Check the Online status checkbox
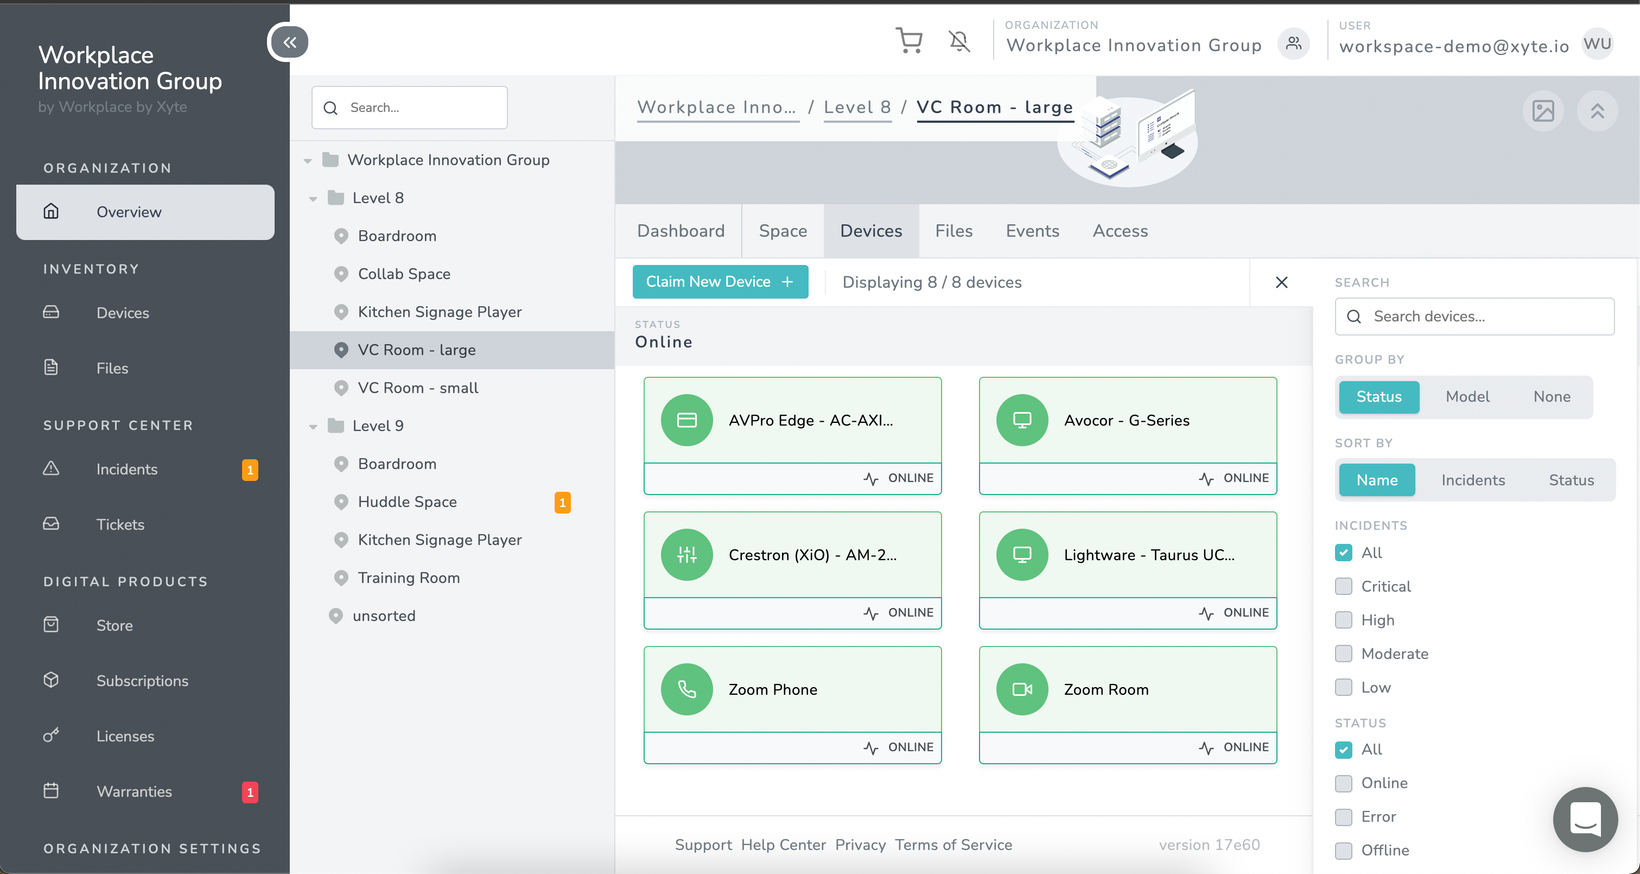The height and width of the screenshot is (874, 1640). (1344, 783)
